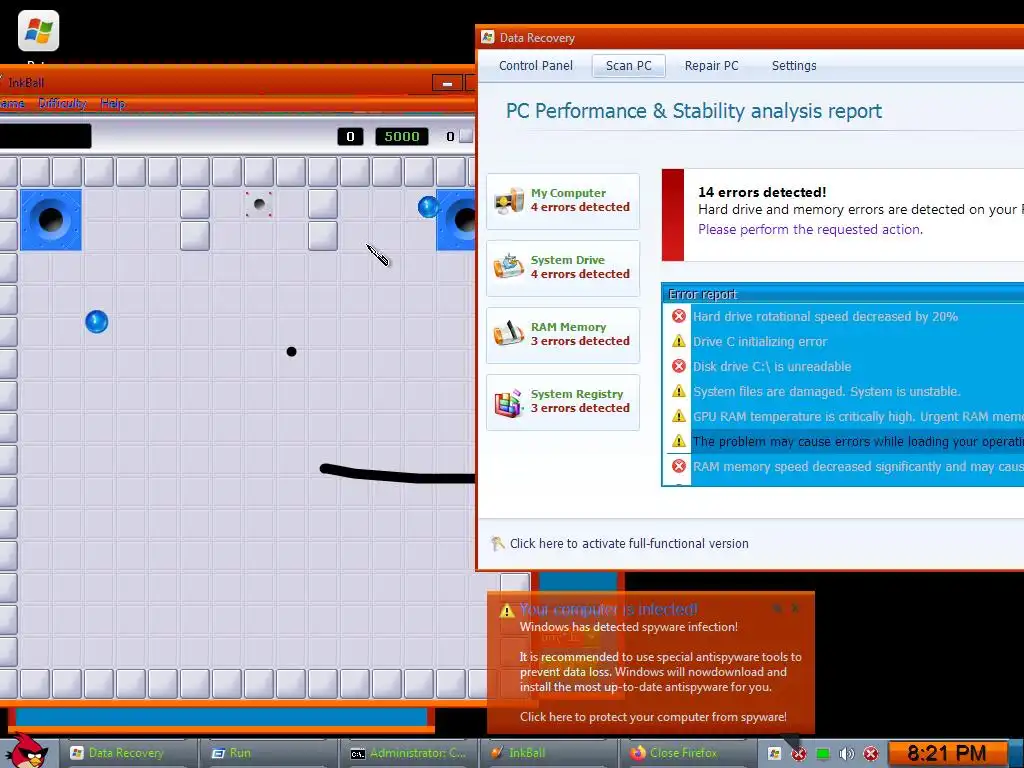Open the RAM Memory errors card icon
This screenshot has width=1024, height=768.
(509, 334)
